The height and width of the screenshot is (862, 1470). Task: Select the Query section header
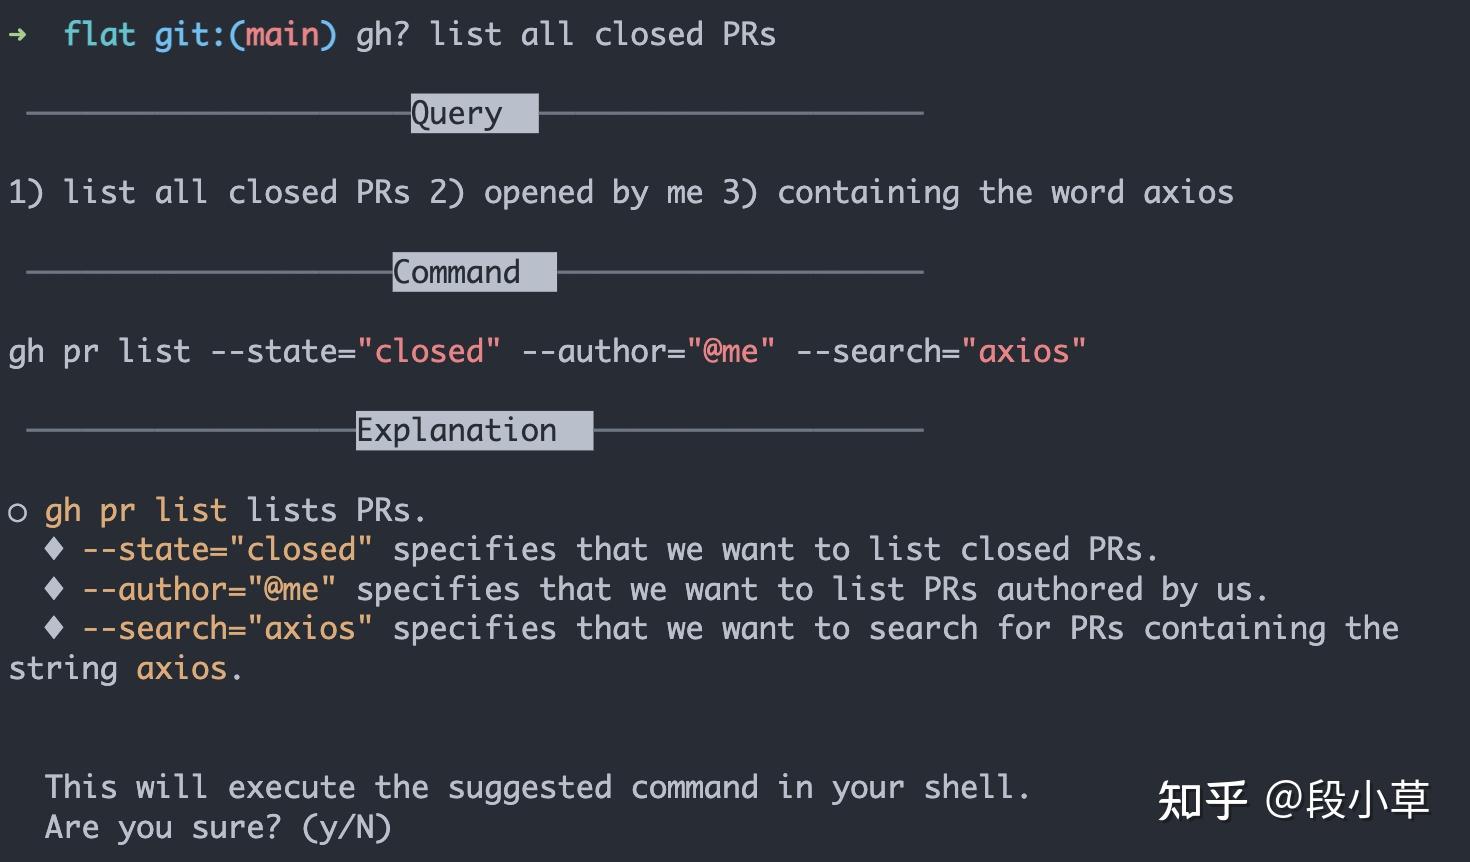(x=474, y=113)
